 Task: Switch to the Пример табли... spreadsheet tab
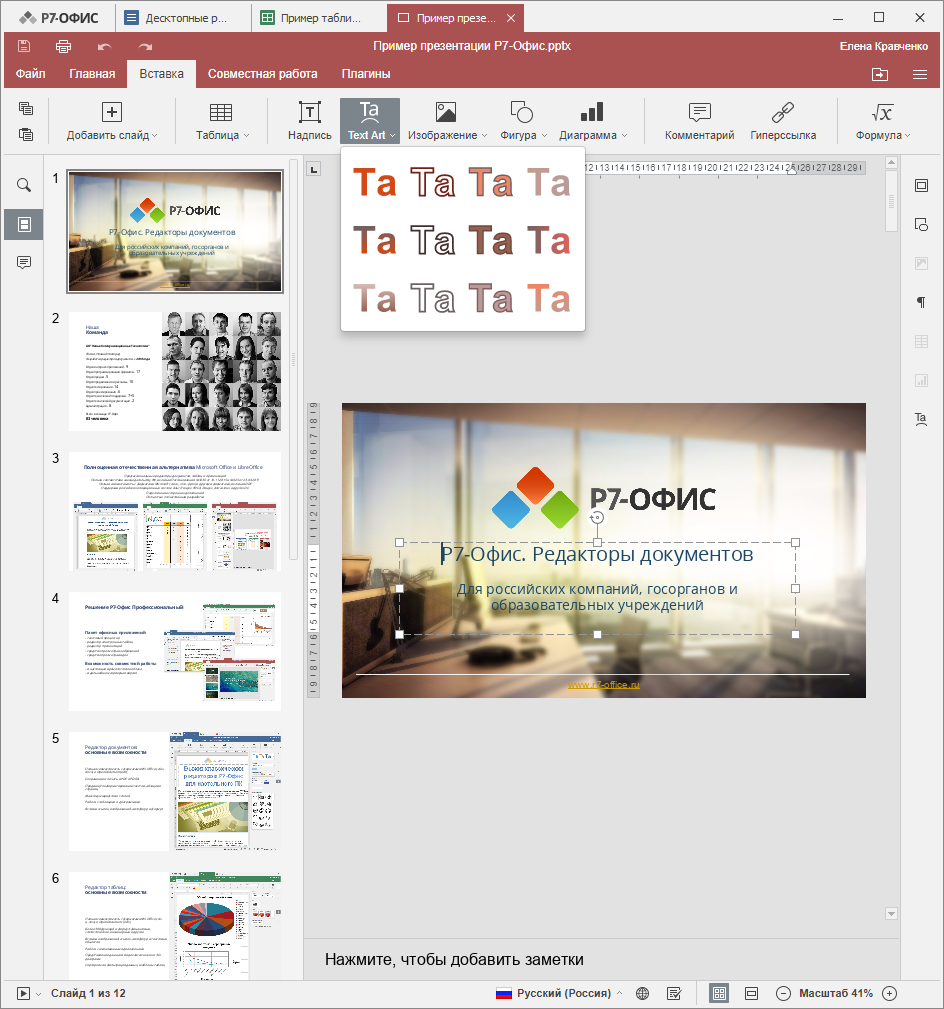pos(319,18)
